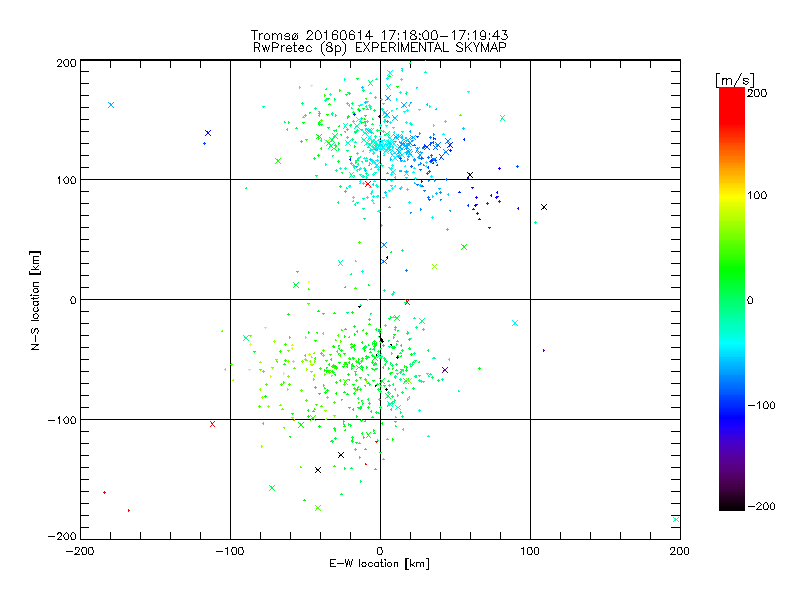Click the colorbar '0' label
800x600 pixels.
[x=750, y=300]
